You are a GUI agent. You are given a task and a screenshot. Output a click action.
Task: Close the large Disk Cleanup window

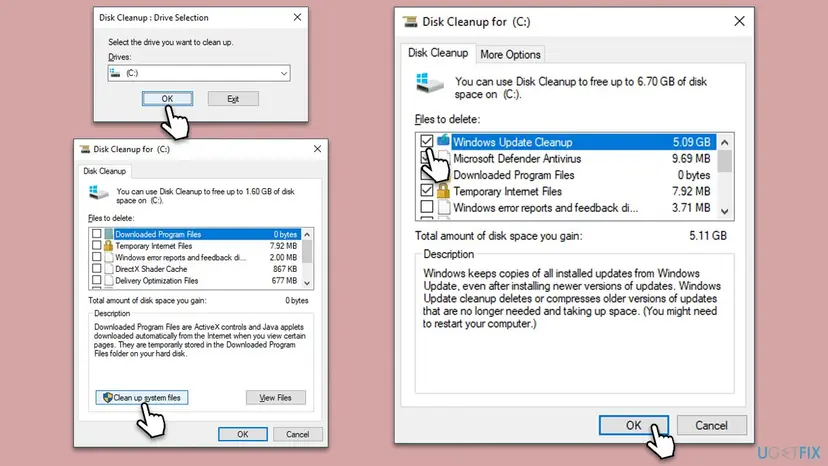(739, 21)
